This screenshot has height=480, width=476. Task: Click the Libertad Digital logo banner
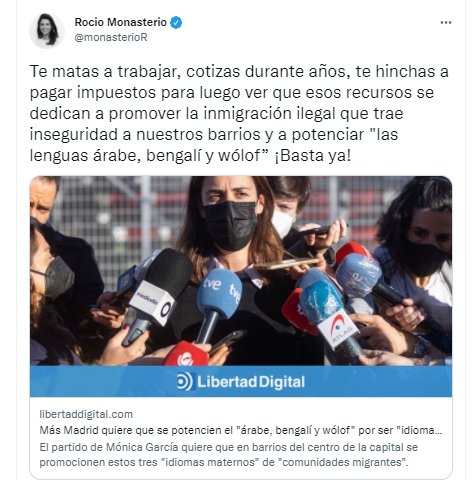click(241, 381)
